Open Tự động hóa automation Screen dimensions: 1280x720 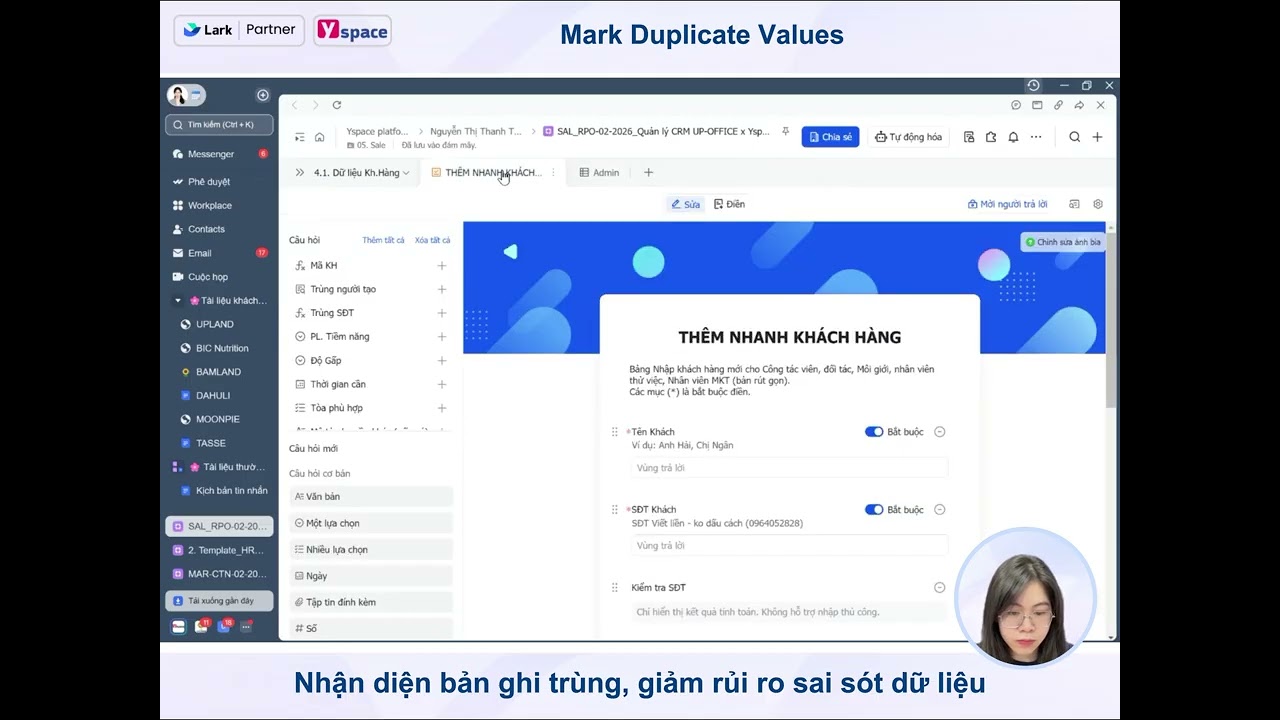click(x=908, y=137)
